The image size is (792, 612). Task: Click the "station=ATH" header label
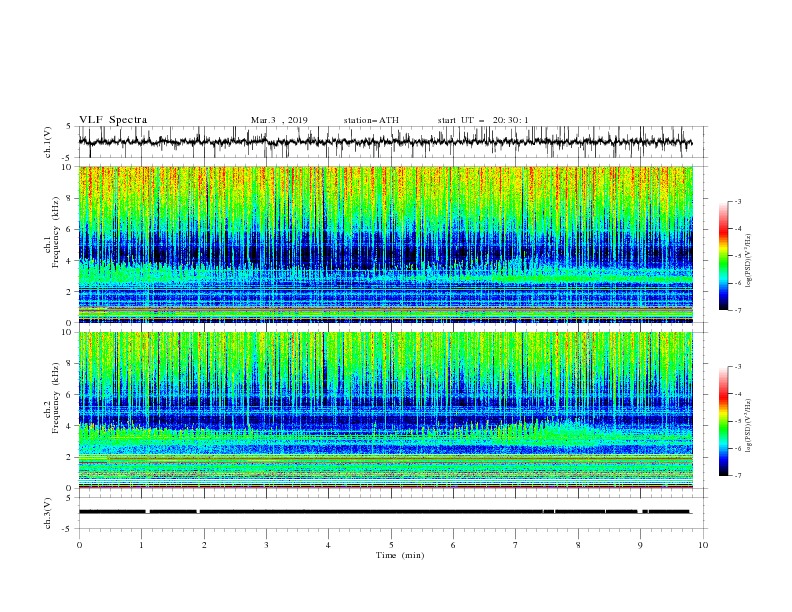[x=371, y=120]
